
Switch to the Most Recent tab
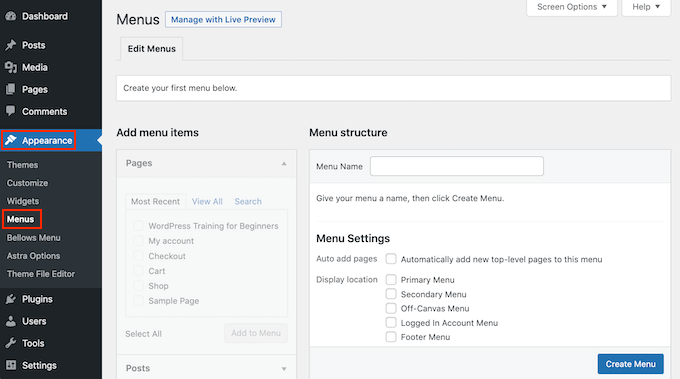point(155,201)
